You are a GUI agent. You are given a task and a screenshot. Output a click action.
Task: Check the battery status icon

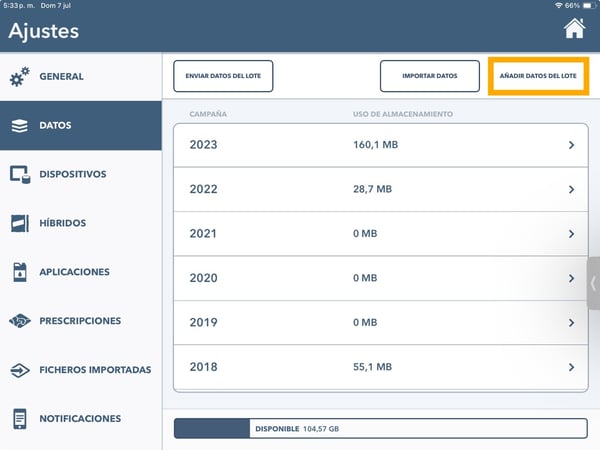click(590, 5)
